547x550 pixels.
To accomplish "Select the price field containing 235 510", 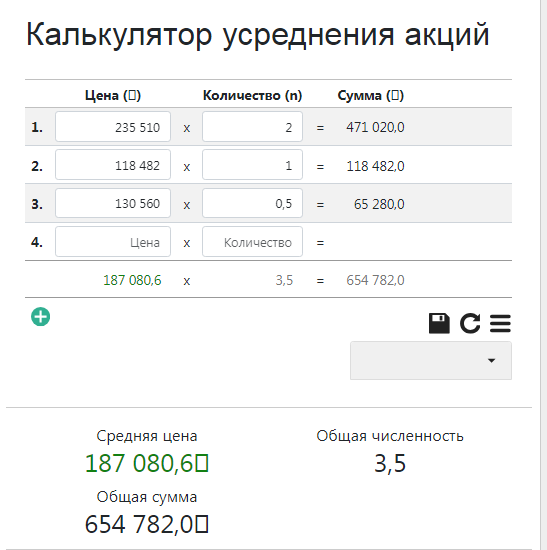I will coord(113,127).
